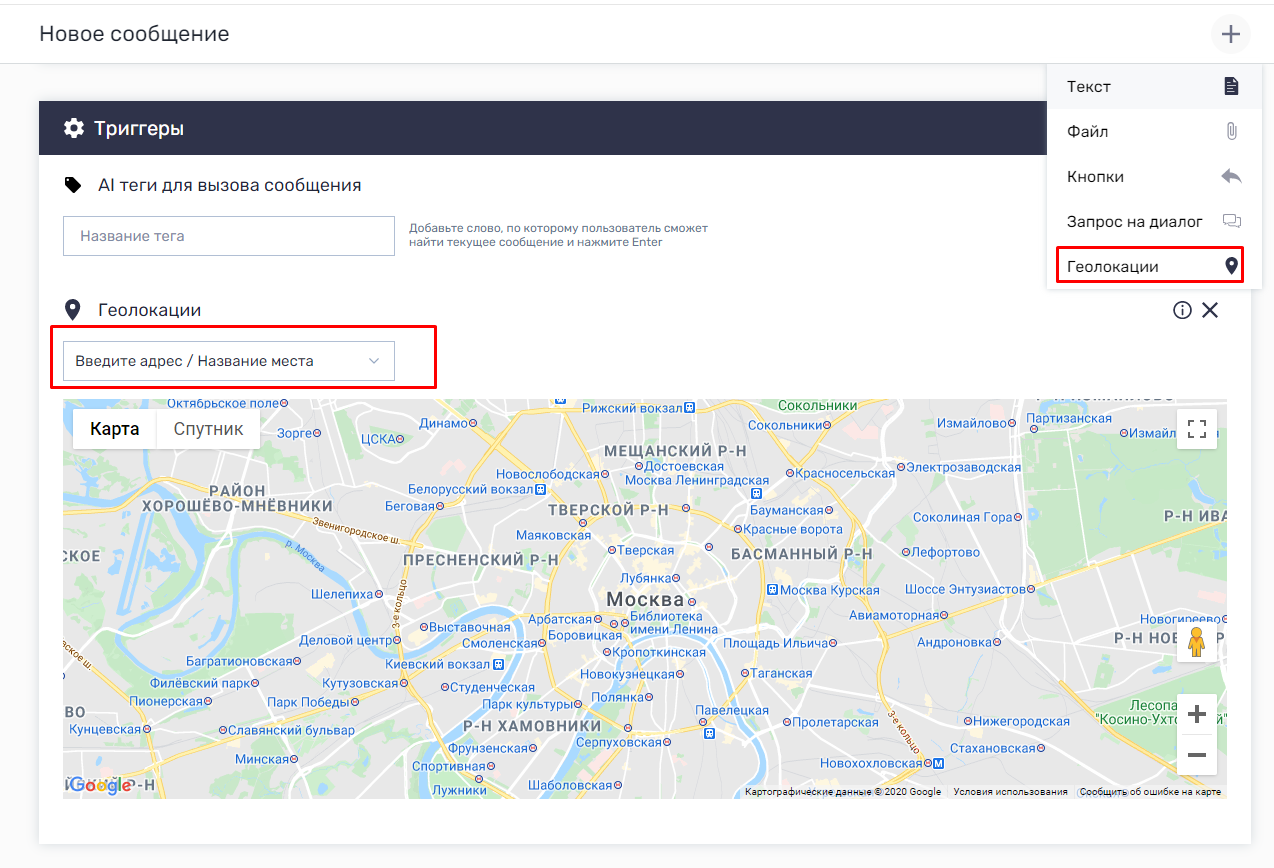Click the Street View pegman icon
Image resolution: width=1274 pixels, height=868 pixels.
(x=1197, y=644)
